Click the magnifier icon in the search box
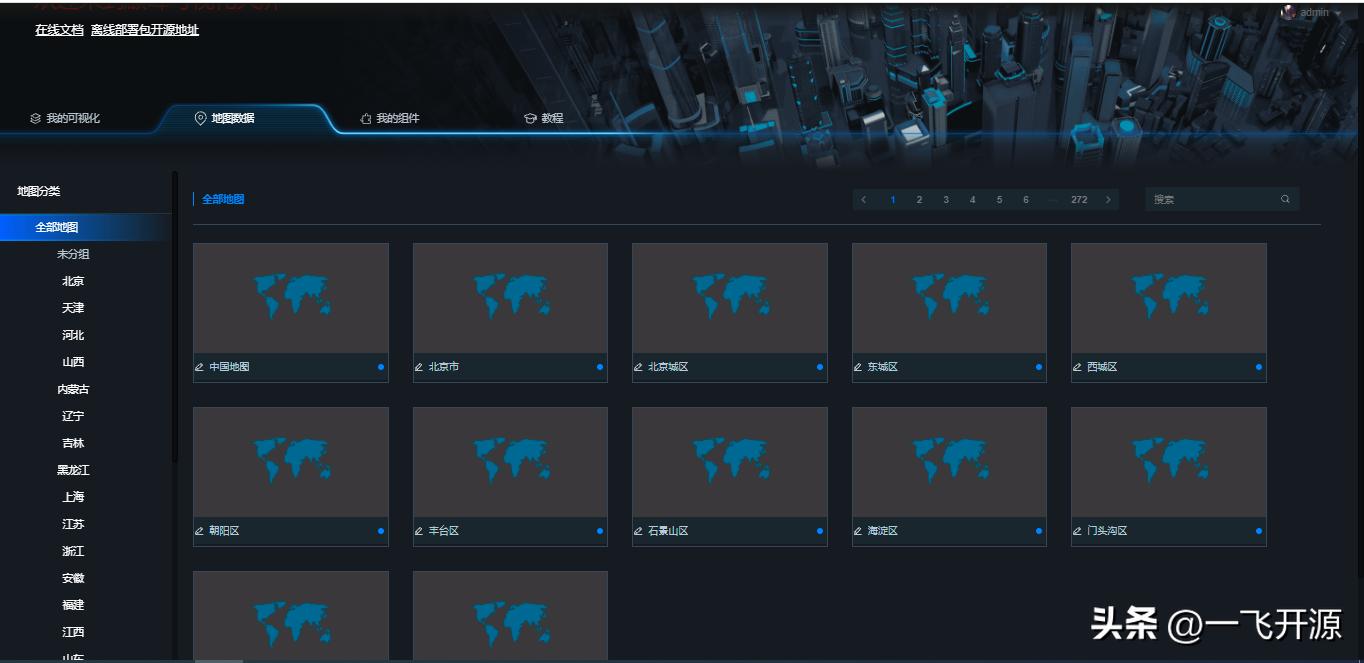Screen dimensions: 1364x663 [x=1286, y=199]
